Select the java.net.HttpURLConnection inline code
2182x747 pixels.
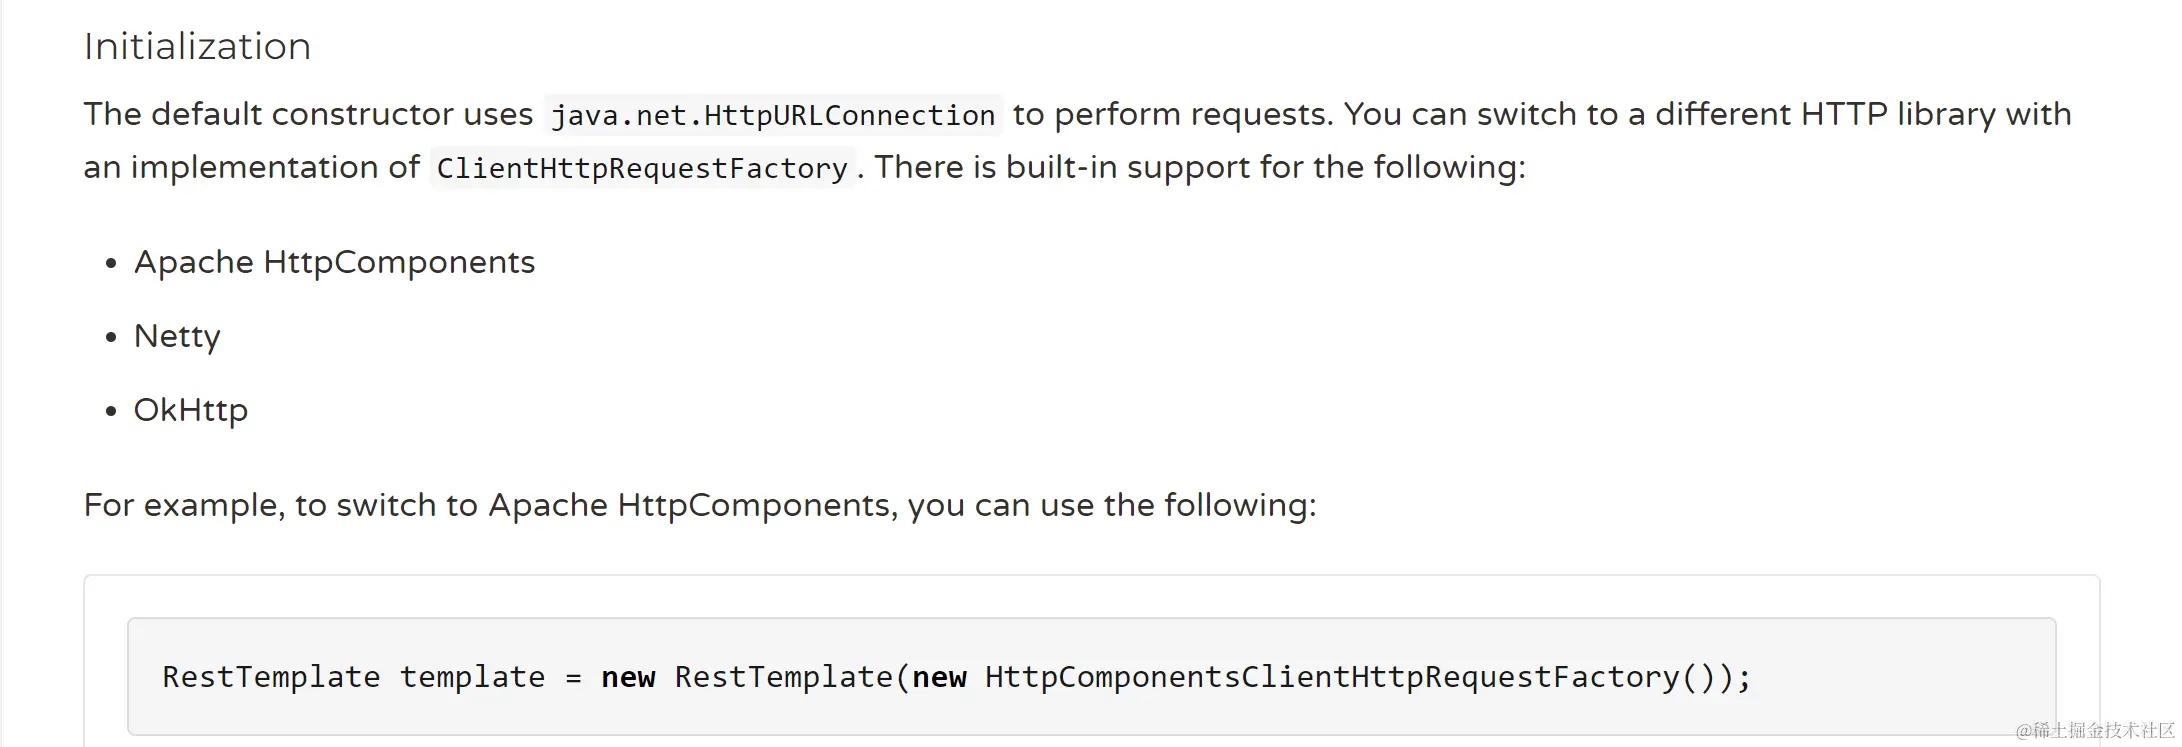tap(773, 115)
